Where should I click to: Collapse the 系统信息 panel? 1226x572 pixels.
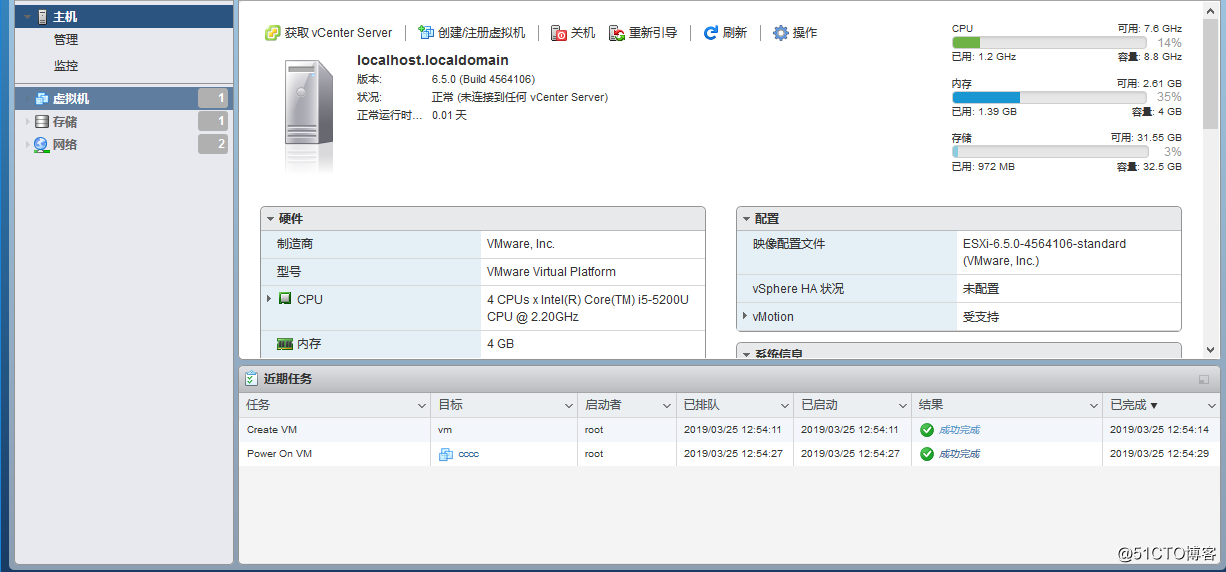point(746,354)
